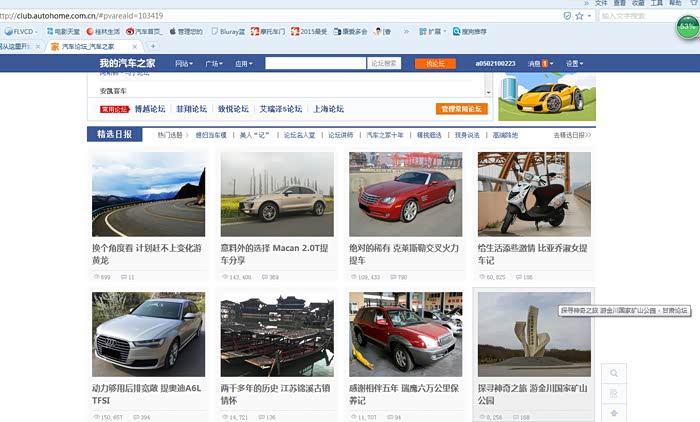The width and height of the screenshot is (700, 422).
Task: Expand the 网站 dropdown in navigation bar
Action: pyautogui.click(x=184, y=64)
